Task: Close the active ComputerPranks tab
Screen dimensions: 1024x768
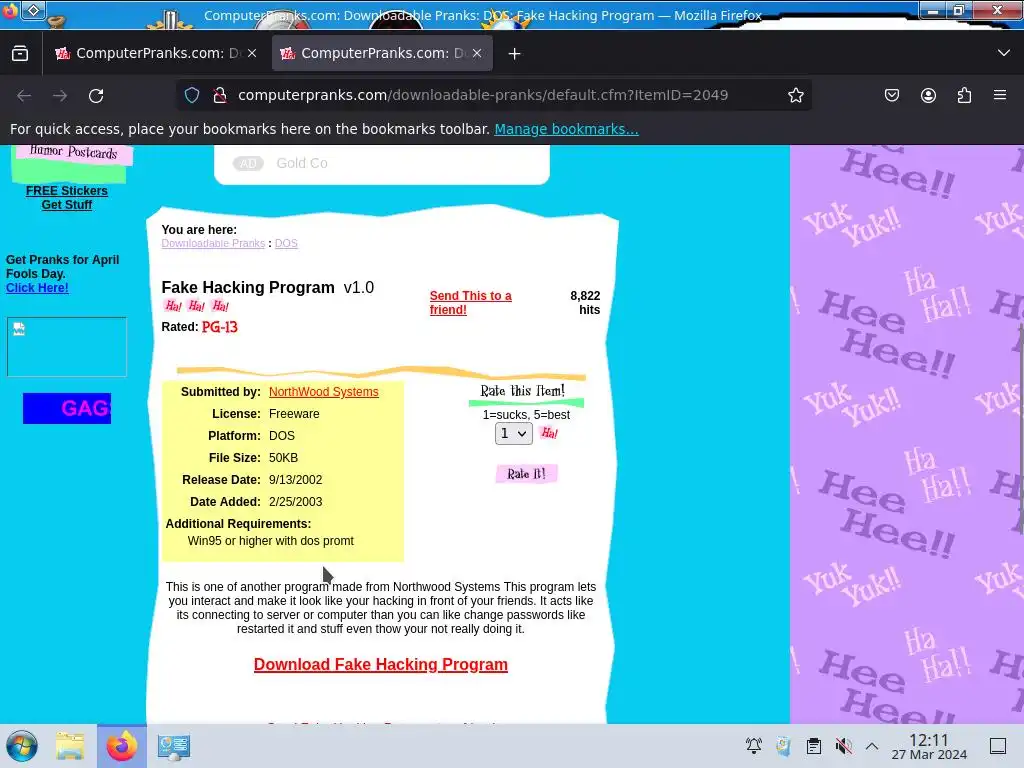Action: 477,54
